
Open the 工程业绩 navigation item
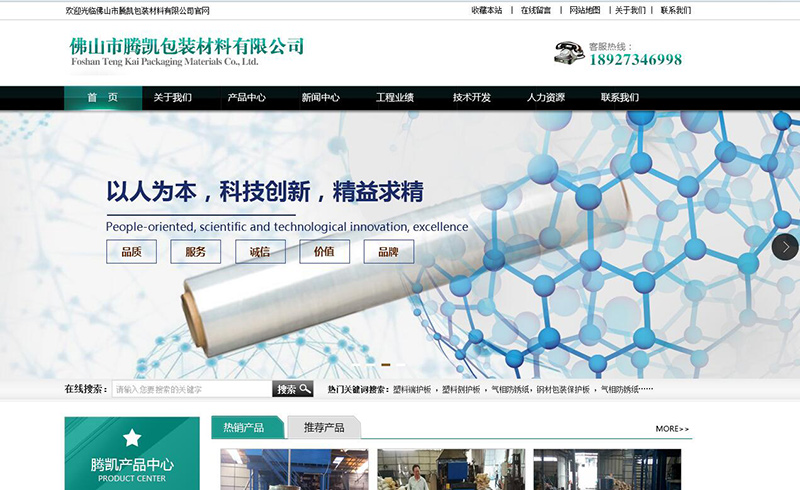click(395, 97)
